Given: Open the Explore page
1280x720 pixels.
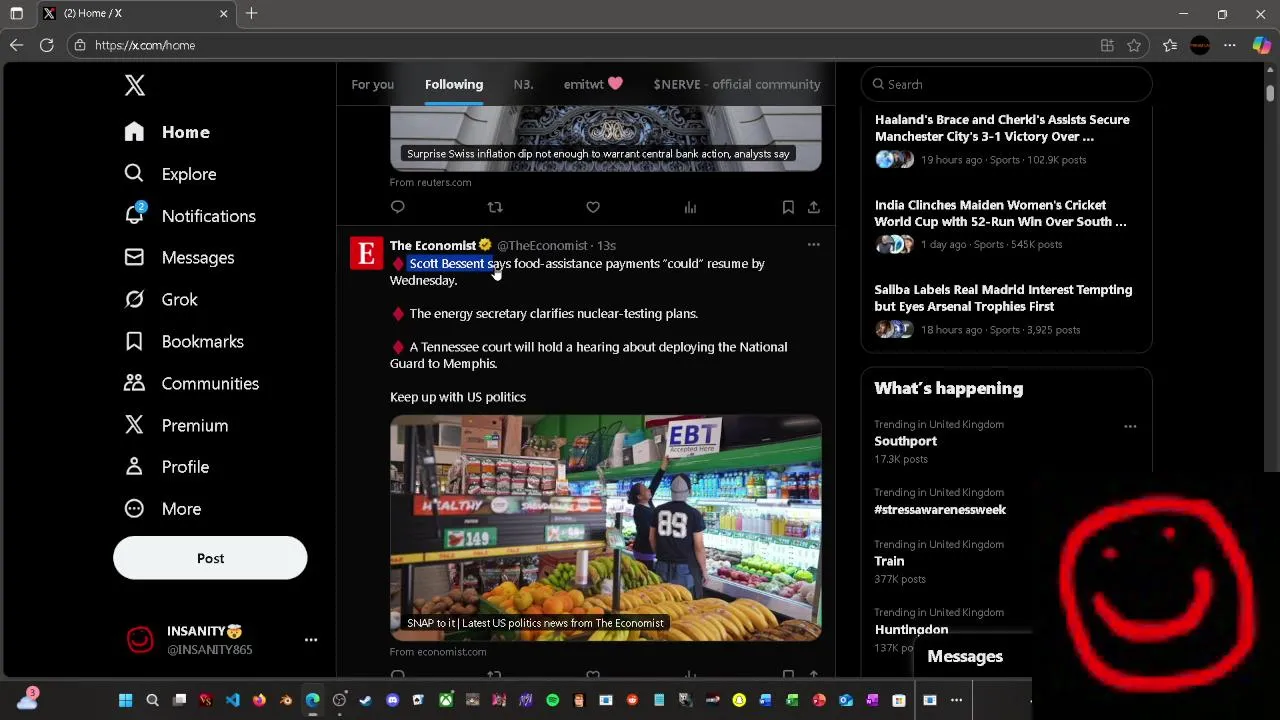Looking at the screenshot, I should point(170,174).
